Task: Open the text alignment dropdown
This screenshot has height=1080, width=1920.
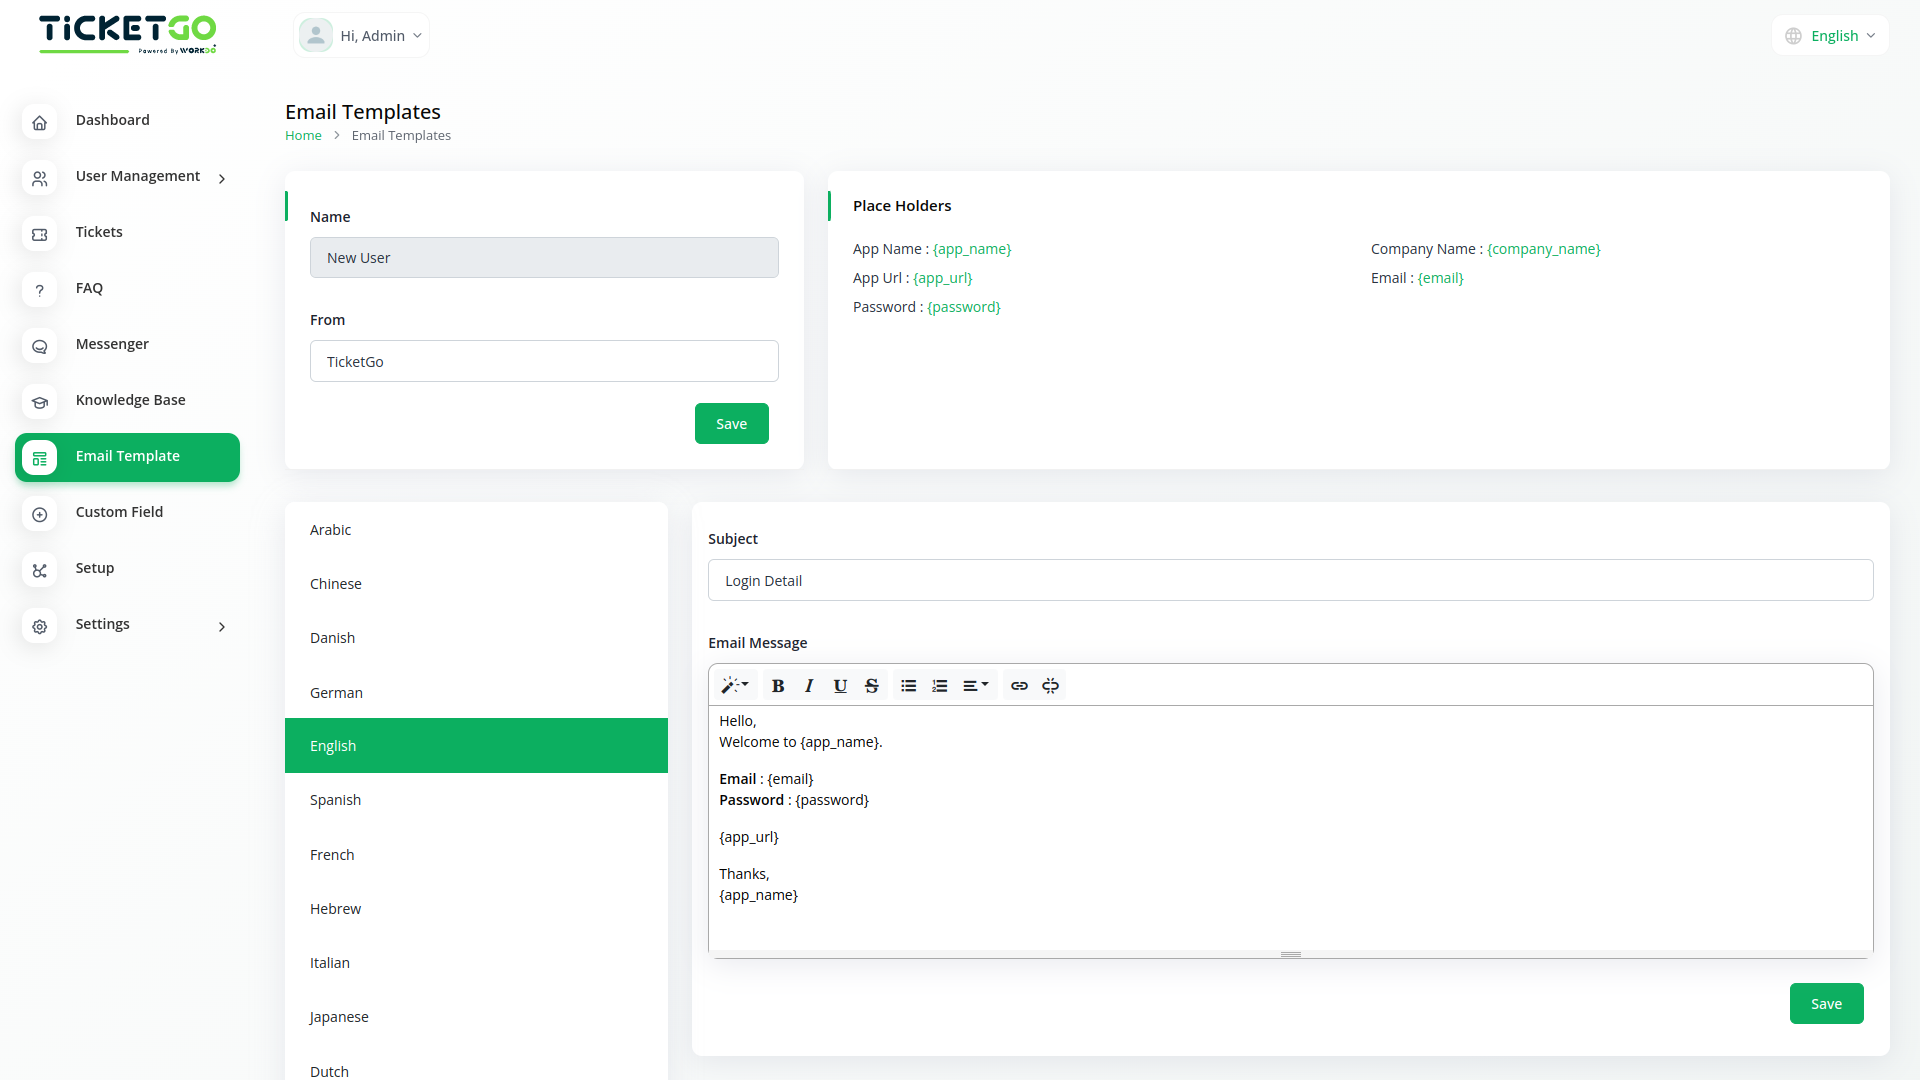Action: pos(976,685)
